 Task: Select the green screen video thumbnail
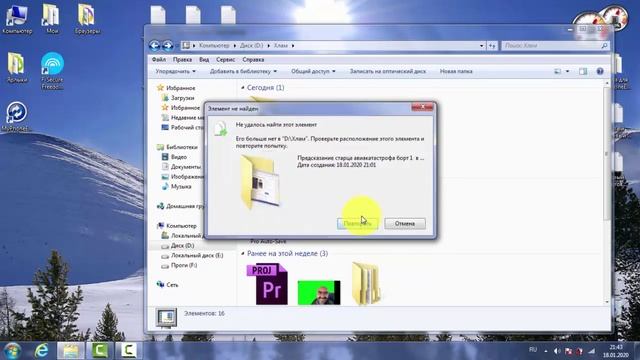(x=319, y=292)
